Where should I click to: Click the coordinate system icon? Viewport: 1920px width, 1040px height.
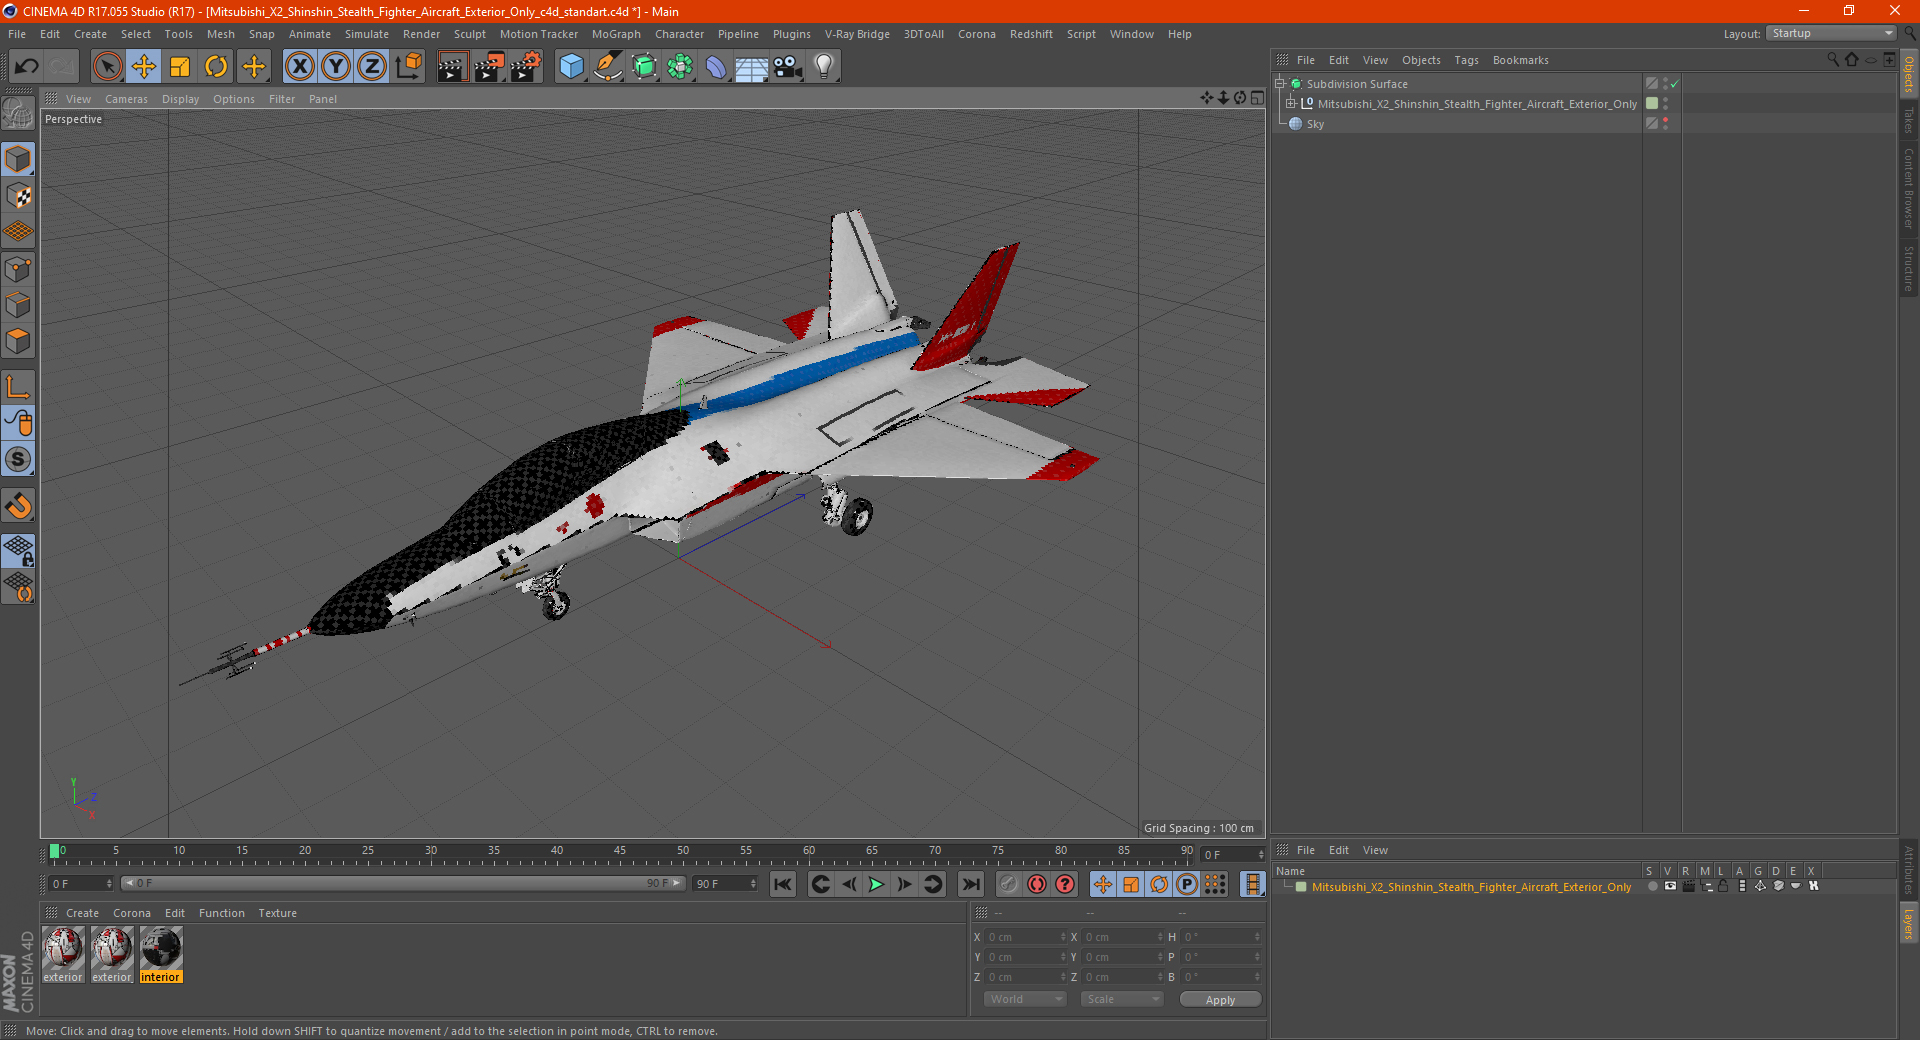[409, 67]
